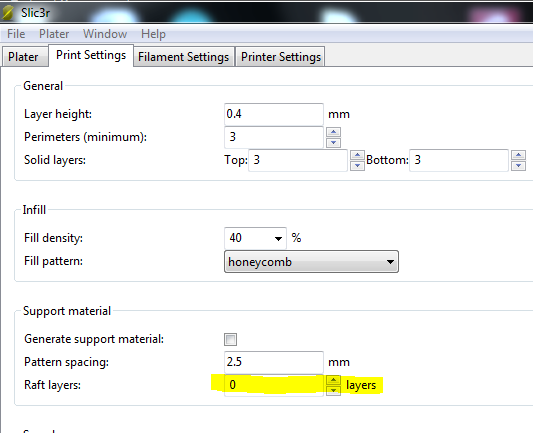Screen dimensions: 533x433
Task: Increase Top solid layers with up arrow
Action: (357, 155)
